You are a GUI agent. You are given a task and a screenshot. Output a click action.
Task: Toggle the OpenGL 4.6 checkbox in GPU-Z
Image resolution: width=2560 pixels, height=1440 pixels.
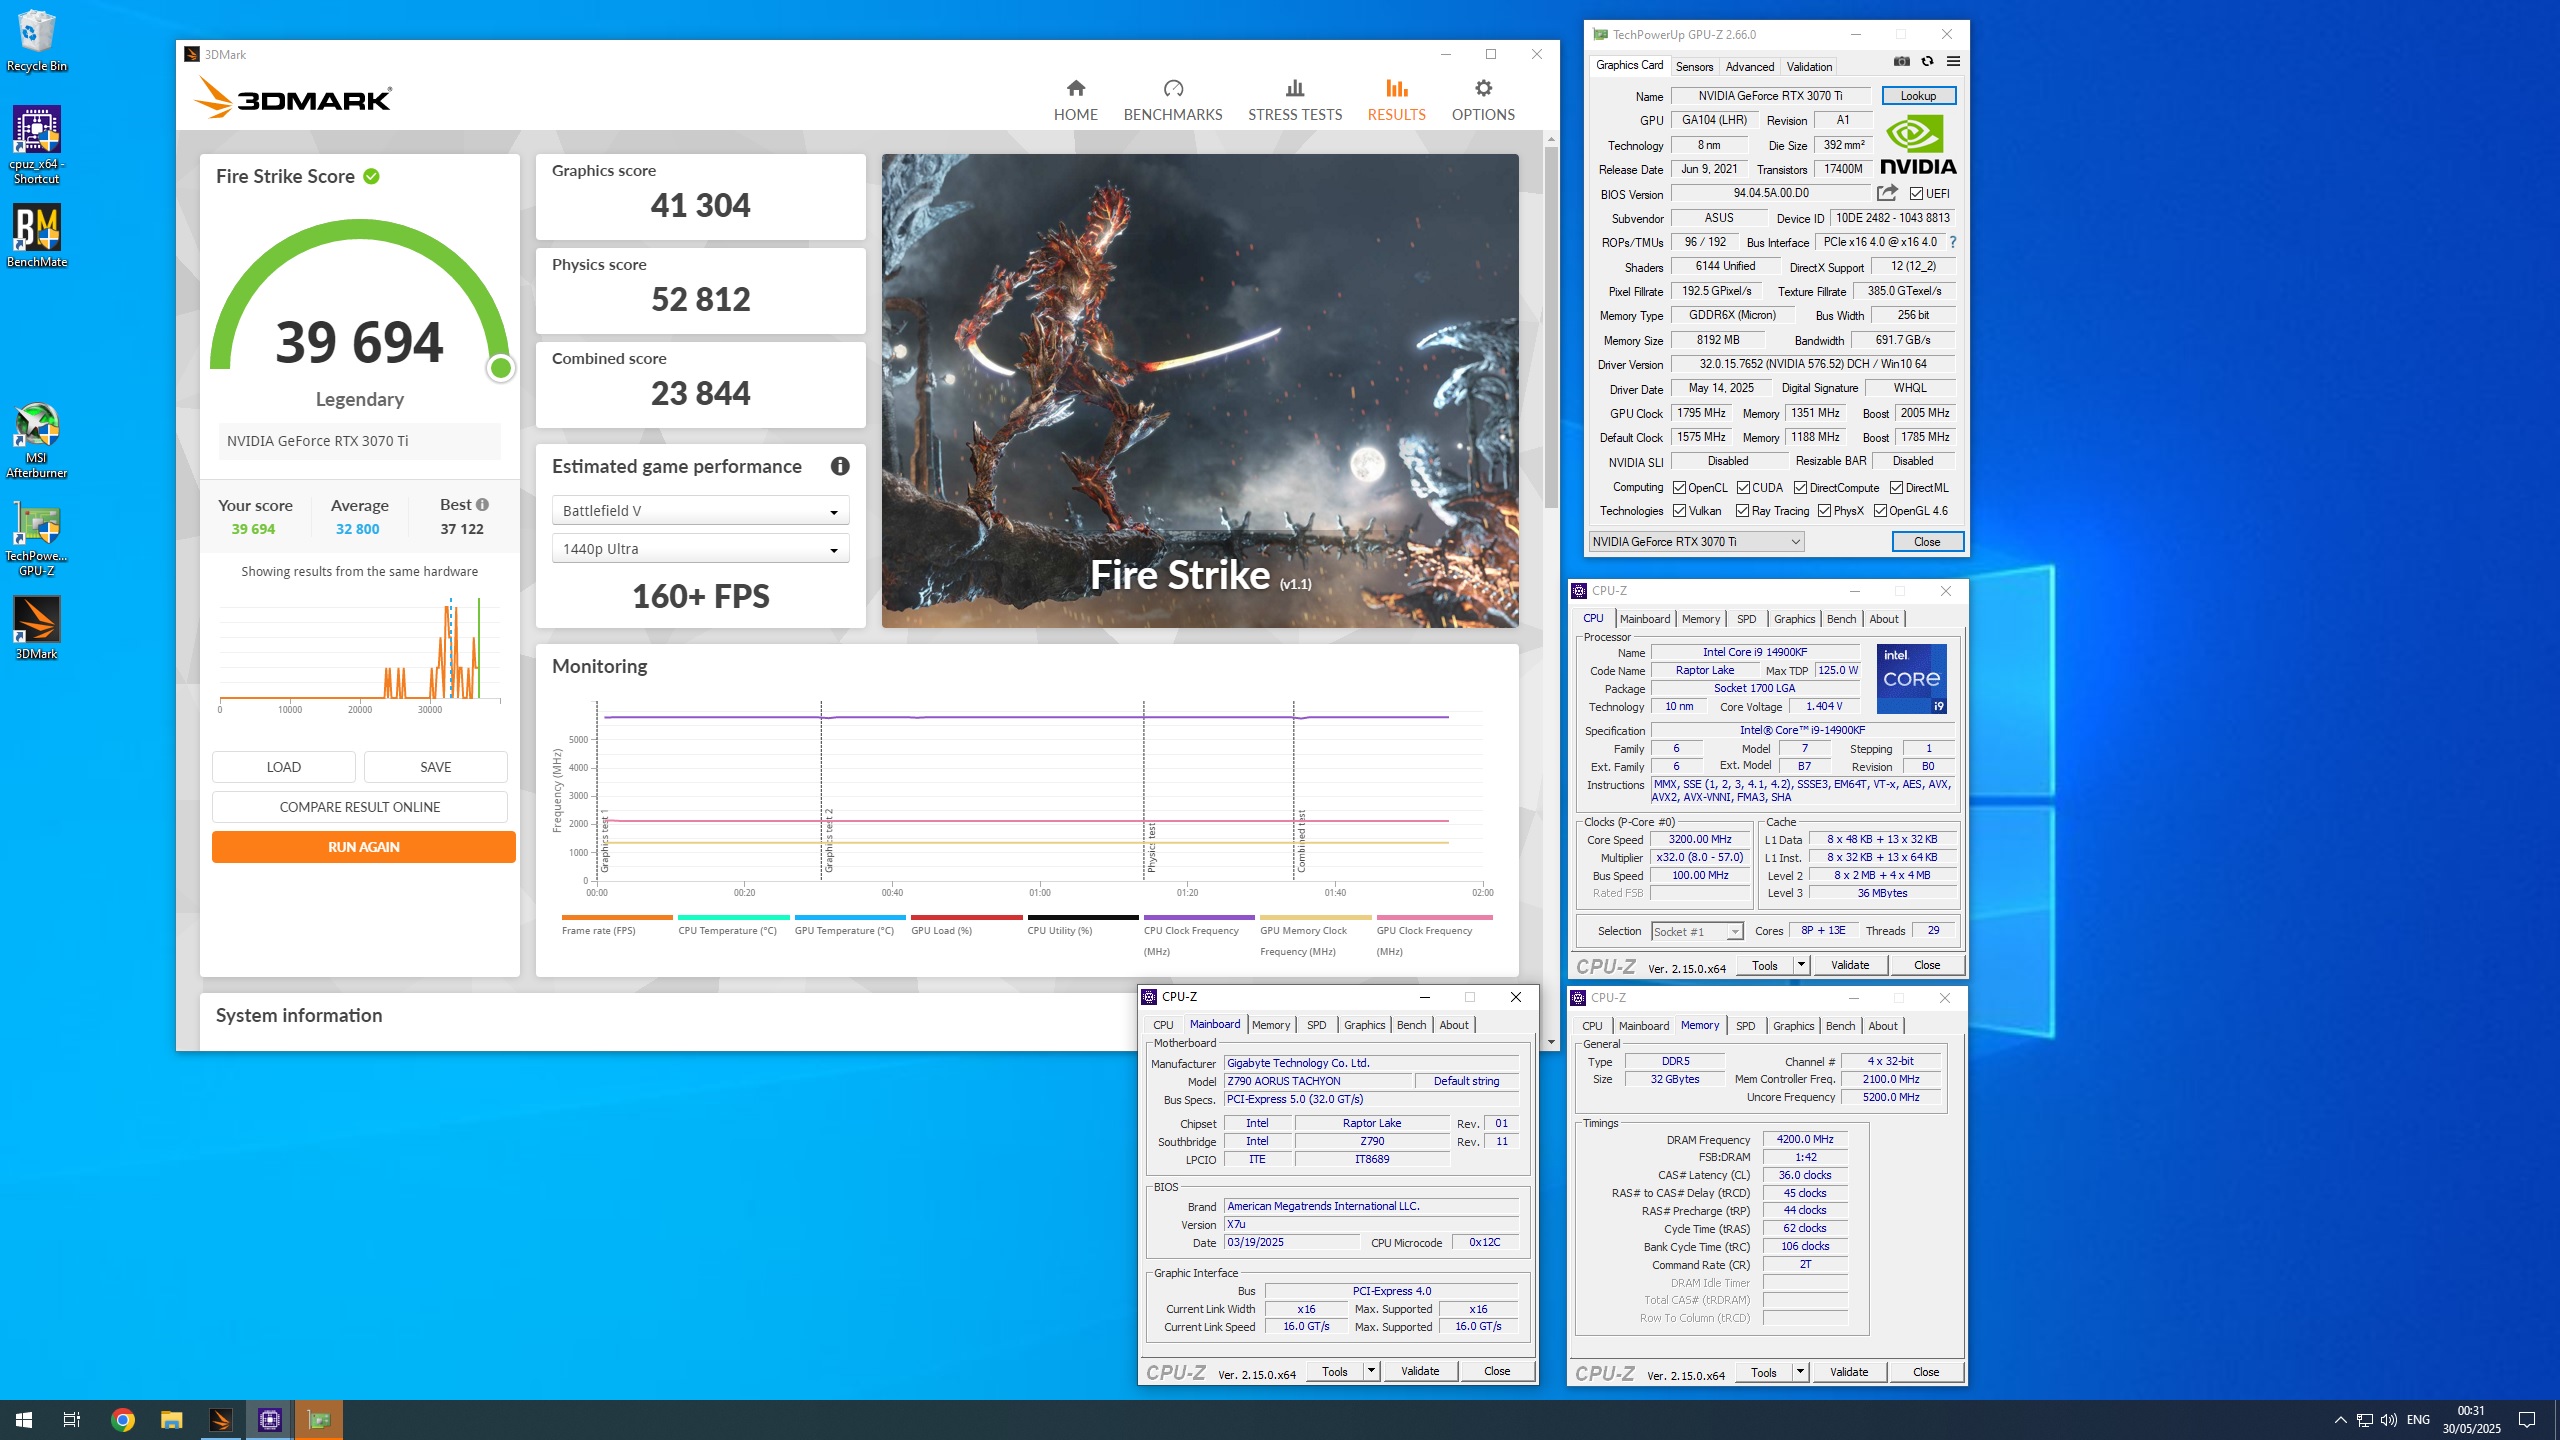tap(1880, 511)
